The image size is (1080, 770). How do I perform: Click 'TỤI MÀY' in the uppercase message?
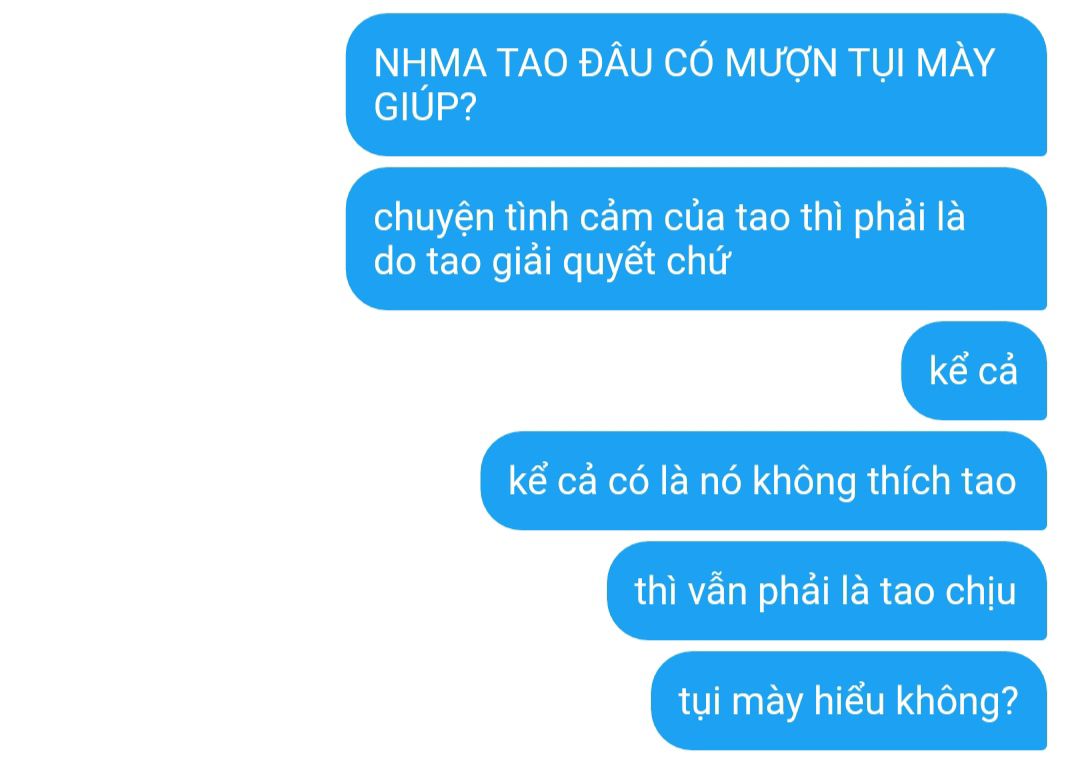(922, 63)
